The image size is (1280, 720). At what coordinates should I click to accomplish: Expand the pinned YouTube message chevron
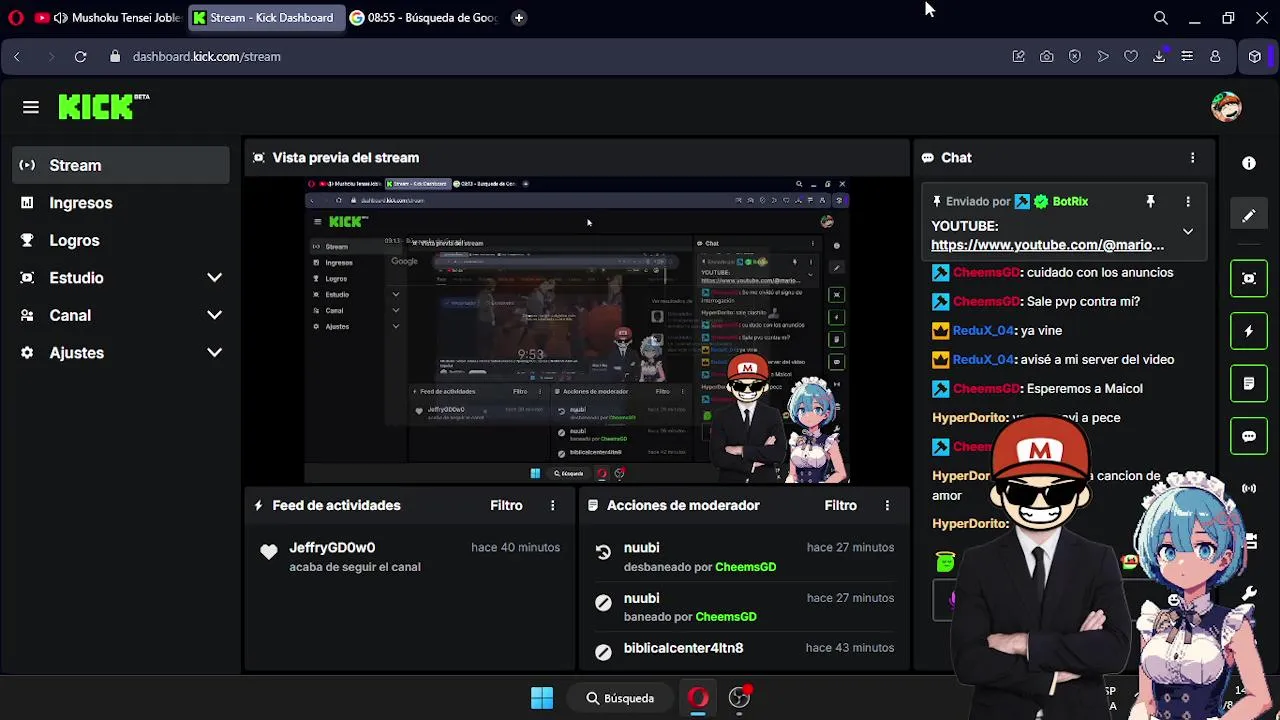1188,231
